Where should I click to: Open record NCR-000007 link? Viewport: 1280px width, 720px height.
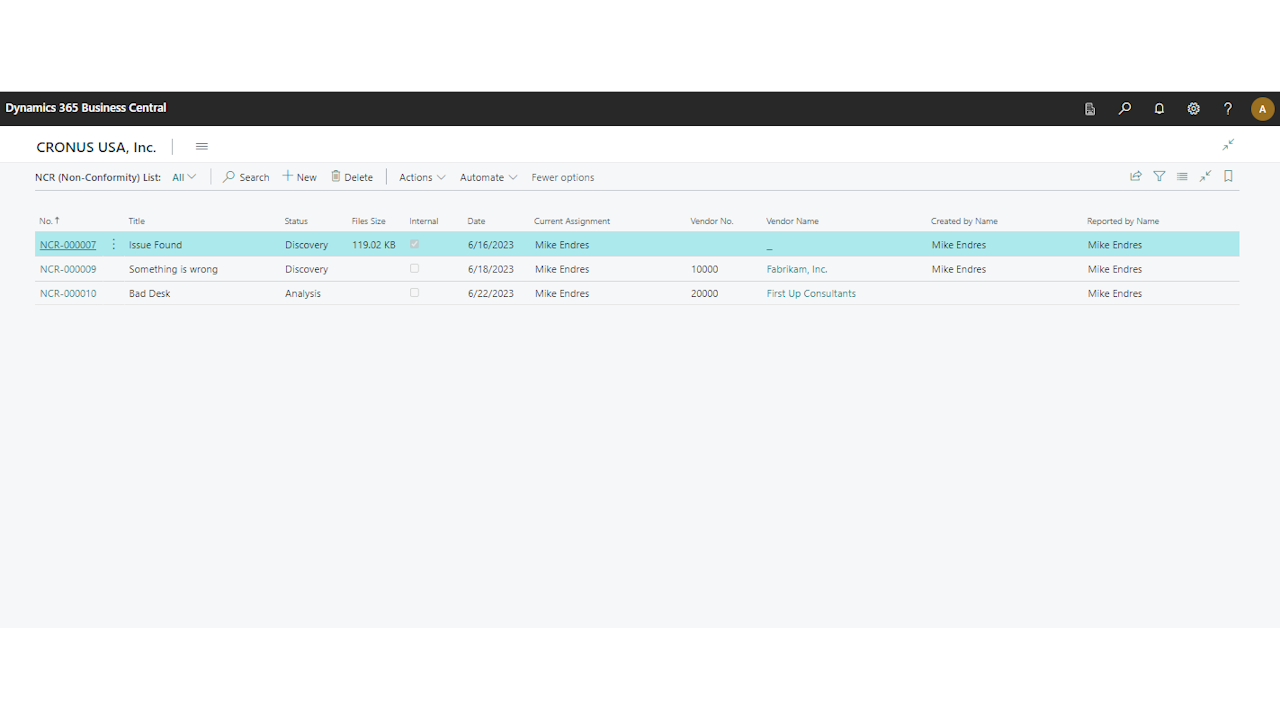[68, 245]
